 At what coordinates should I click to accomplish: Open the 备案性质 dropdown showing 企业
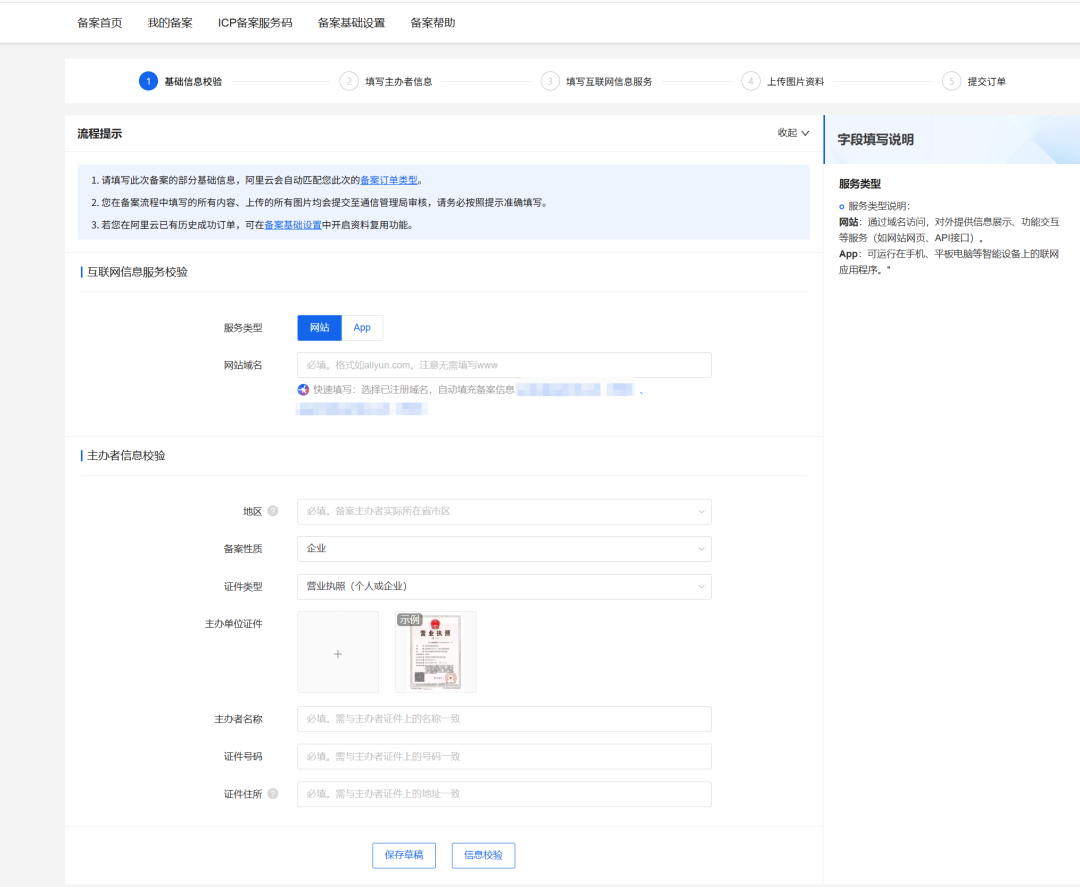tap(504, 549)
